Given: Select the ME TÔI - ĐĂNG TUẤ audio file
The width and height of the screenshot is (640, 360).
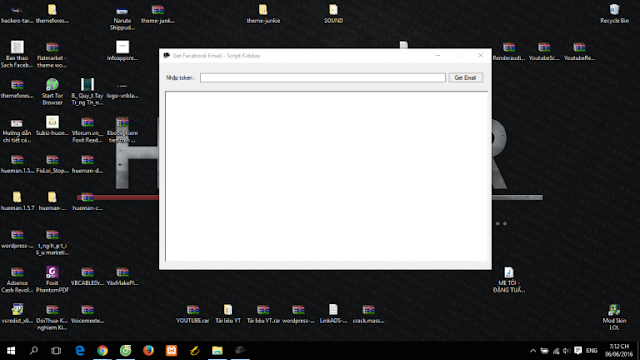Looking at the screenshot, I should tap(509, 280).
